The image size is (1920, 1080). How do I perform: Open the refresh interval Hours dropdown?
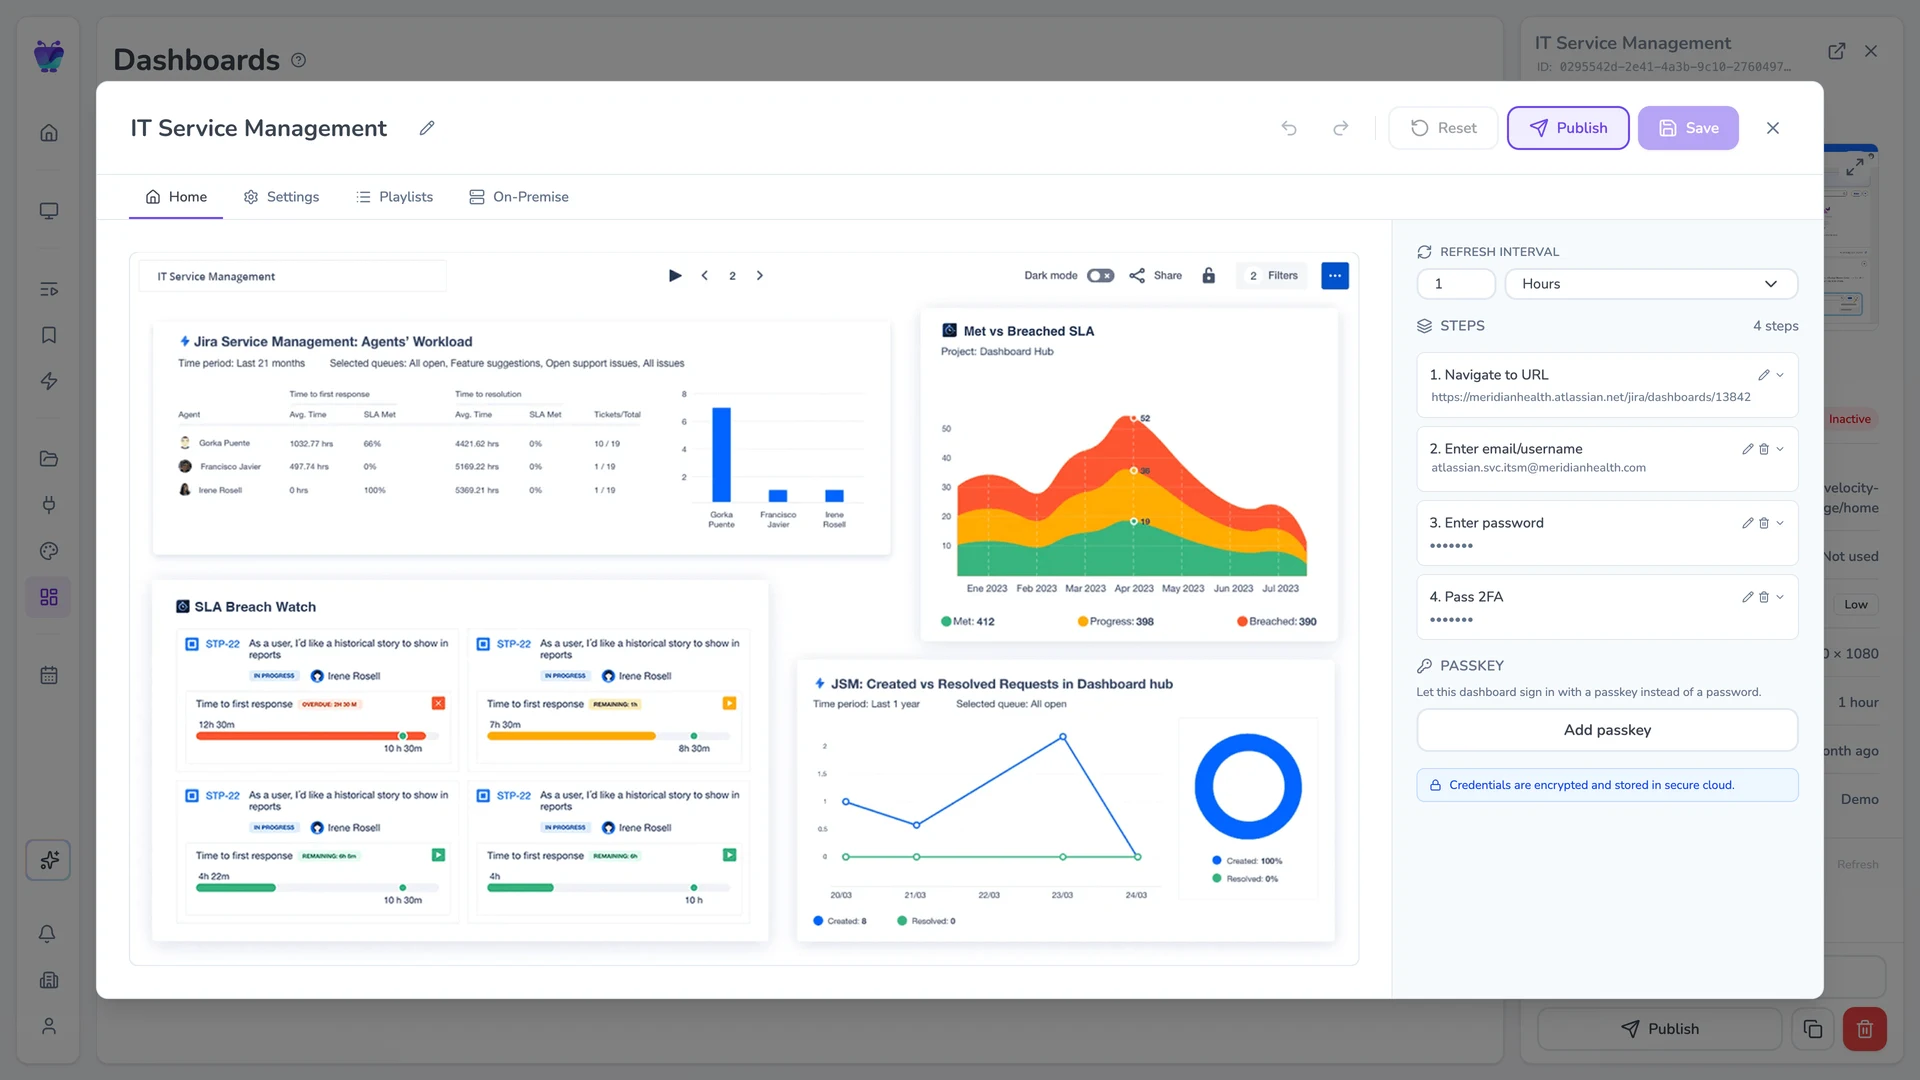[x=1651, y=284]
